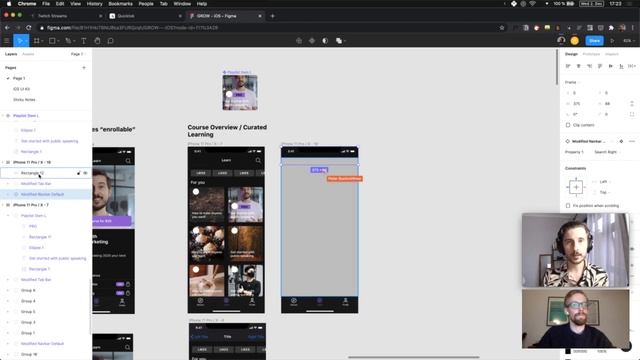This screenshot has width=640, height=360.
Task: Add a new page with plus icon
Action: tap(84, 68)
